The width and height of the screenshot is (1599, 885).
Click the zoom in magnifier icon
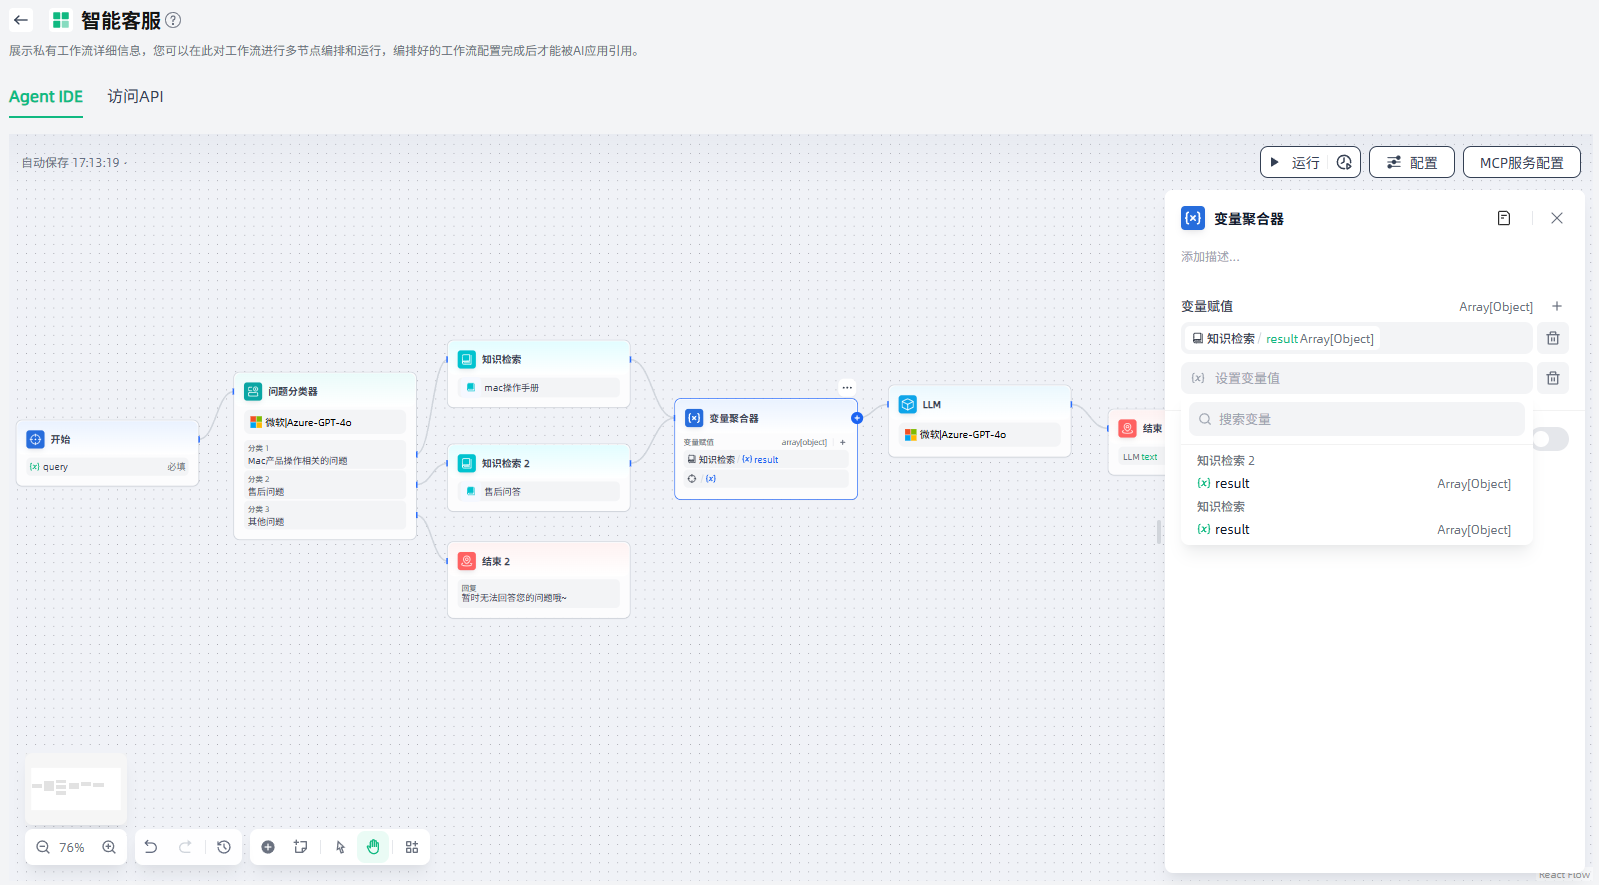(x=109, y=847)
